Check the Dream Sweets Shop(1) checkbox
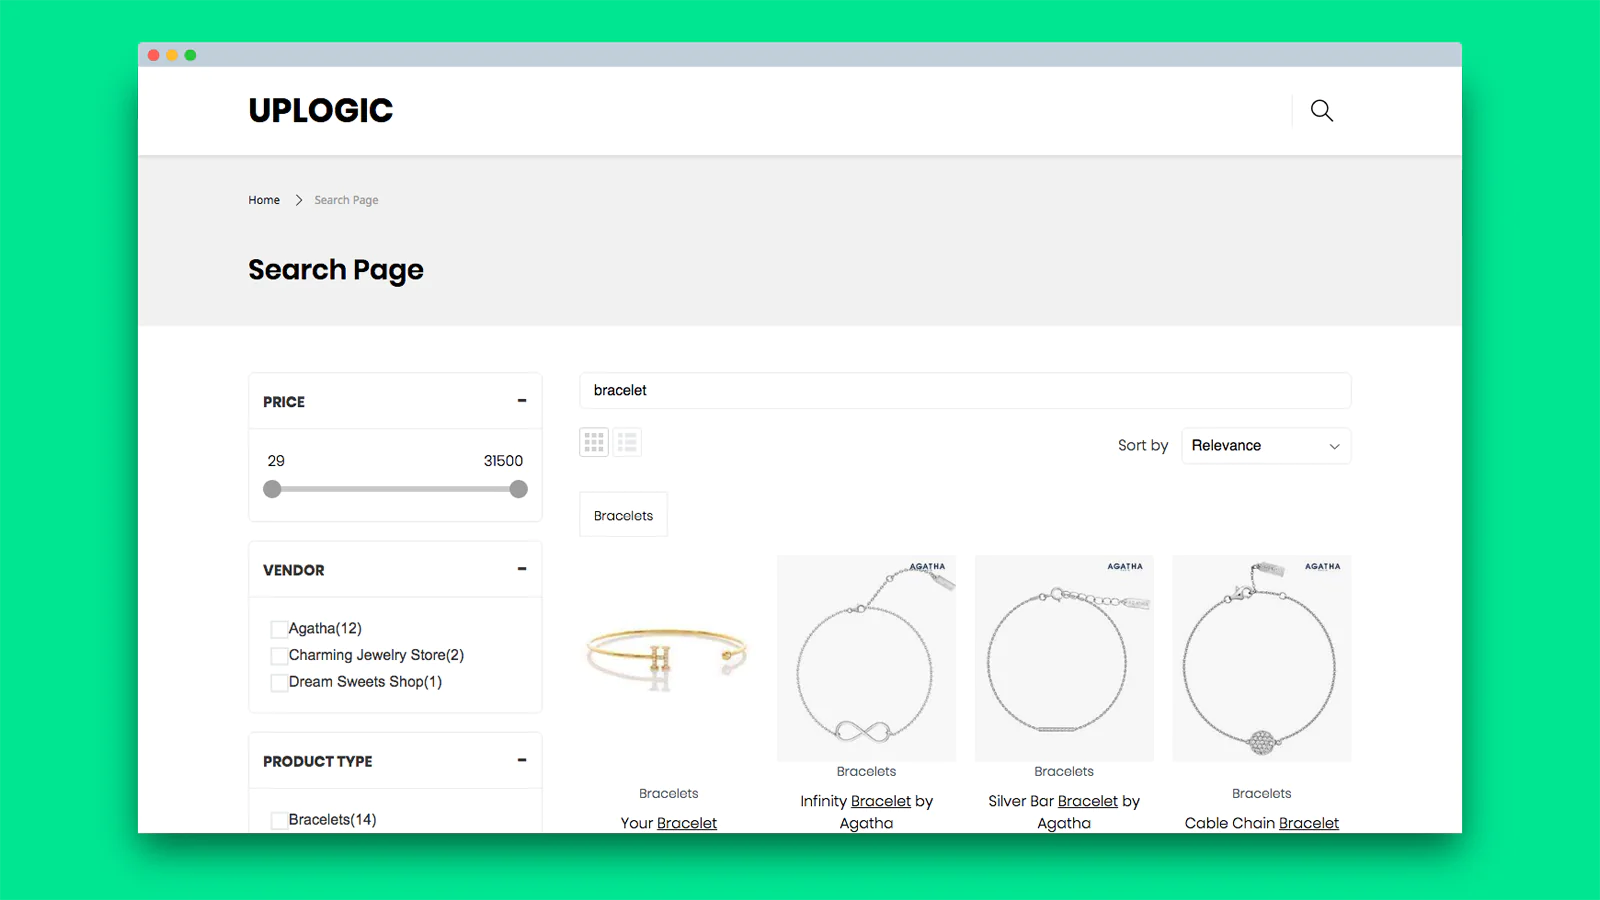Viewport: 1600px width, 900px height. tap(279, 683)
